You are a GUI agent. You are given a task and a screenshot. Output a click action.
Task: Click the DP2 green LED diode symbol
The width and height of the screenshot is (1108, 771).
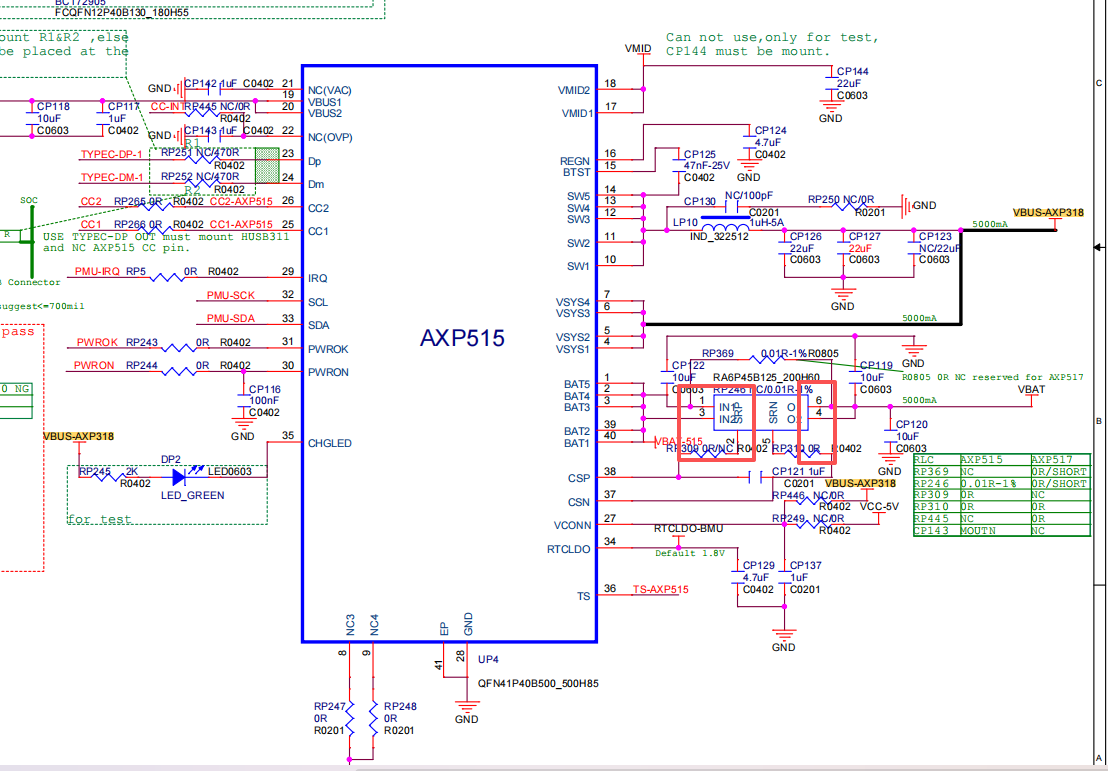tap(180, 476)
